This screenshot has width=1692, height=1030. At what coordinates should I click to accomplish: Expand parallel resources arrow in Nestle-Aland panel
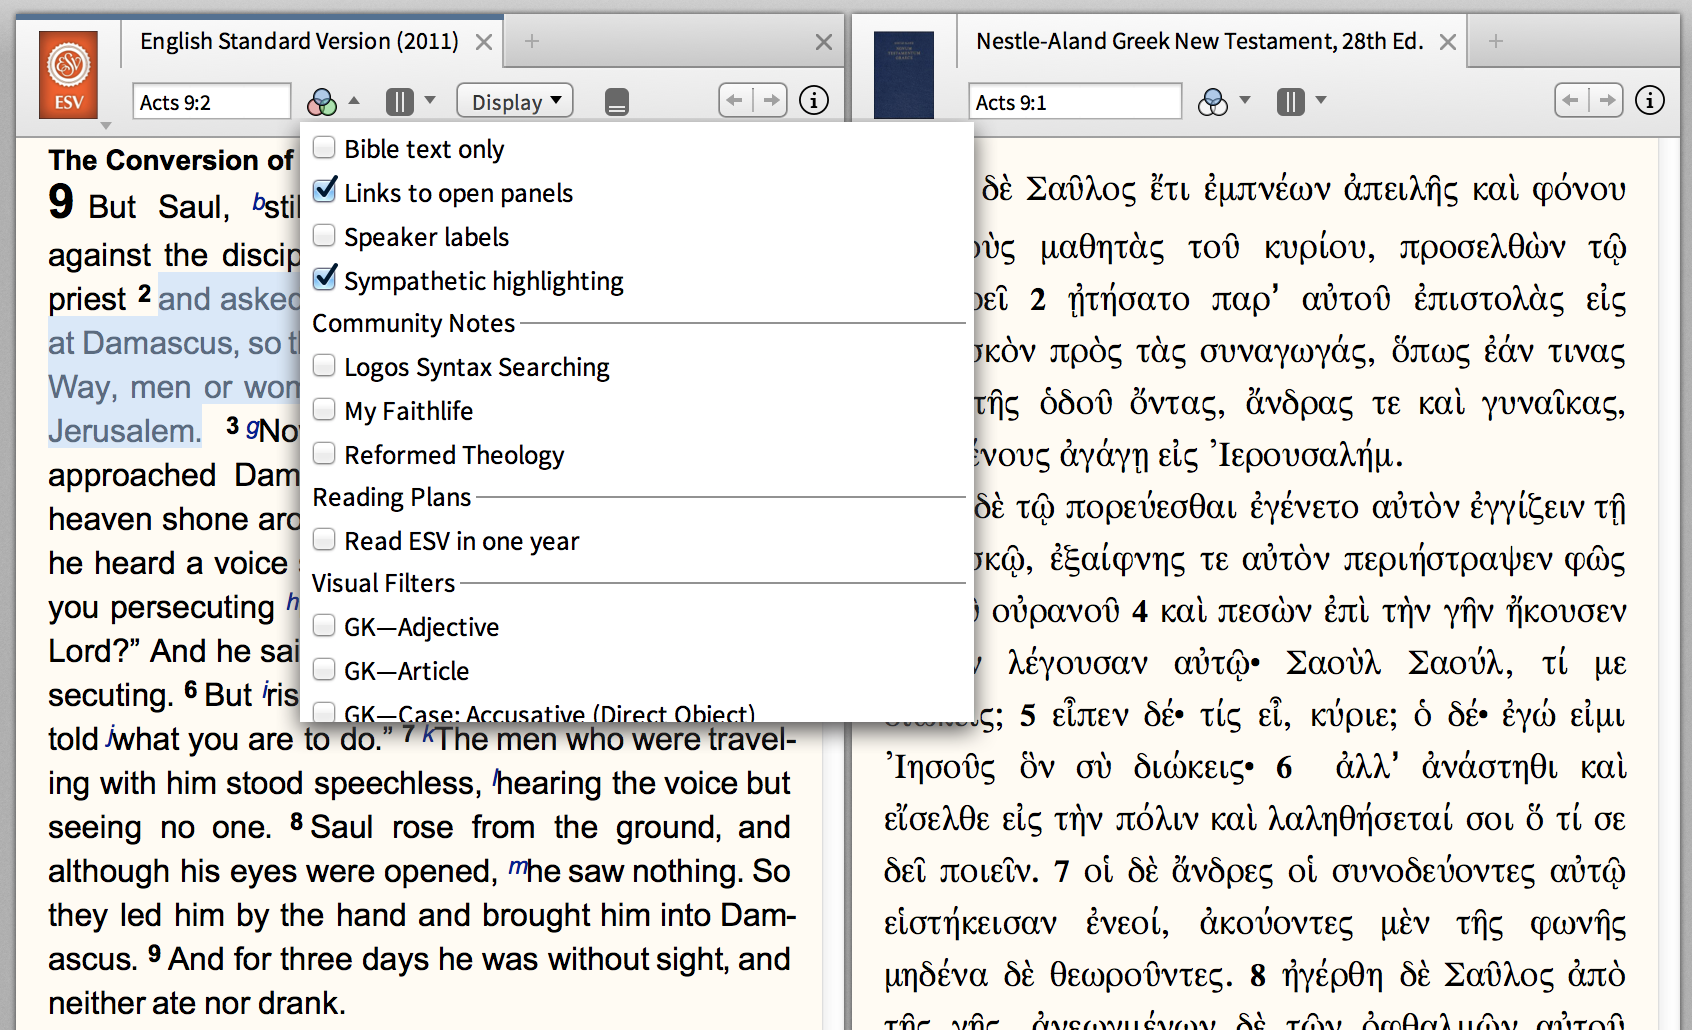pos(1321,100)
